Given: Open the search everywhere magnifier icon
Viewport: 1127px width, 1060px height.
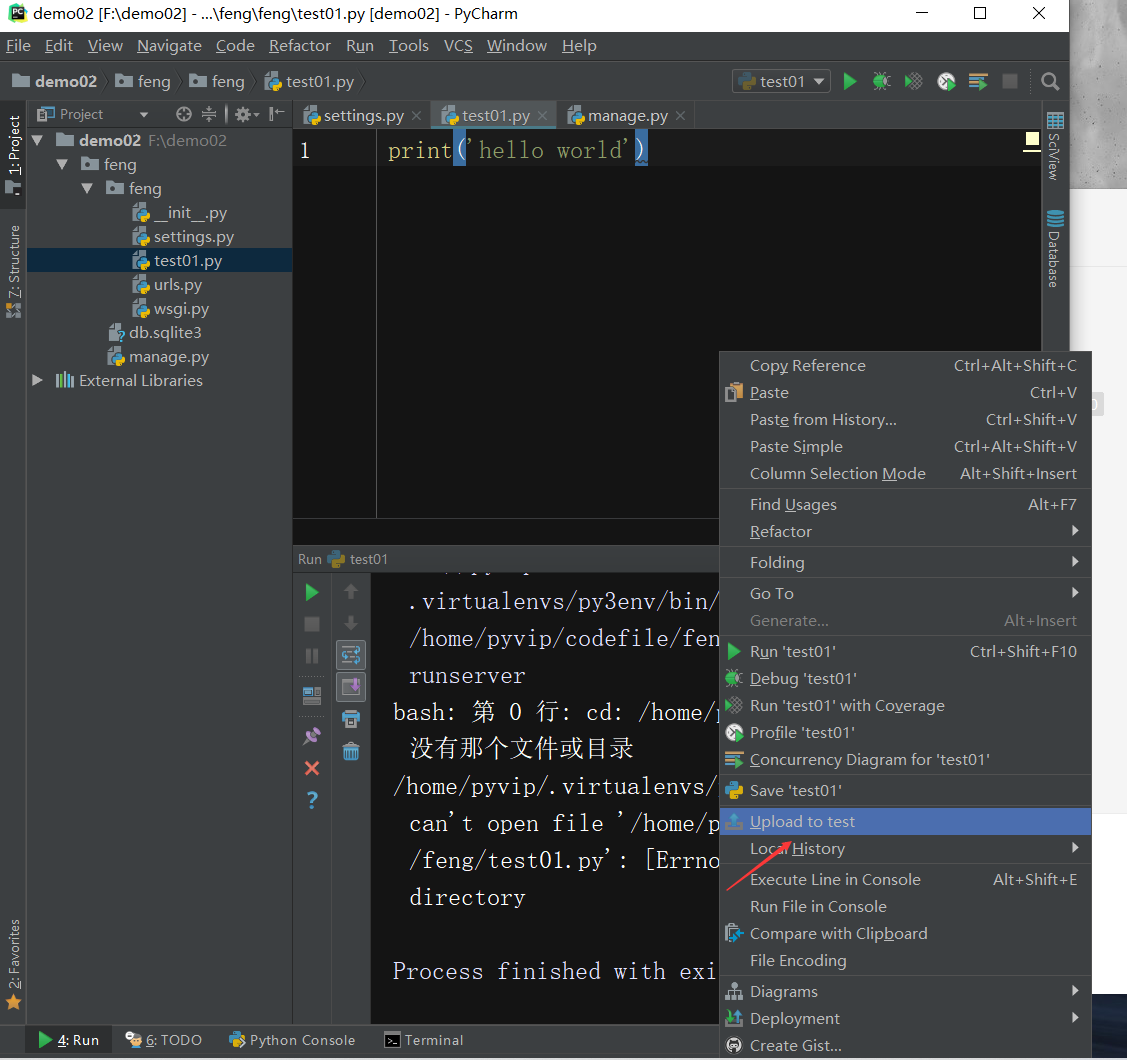Looking at the screenshot, I should 1050,82.
